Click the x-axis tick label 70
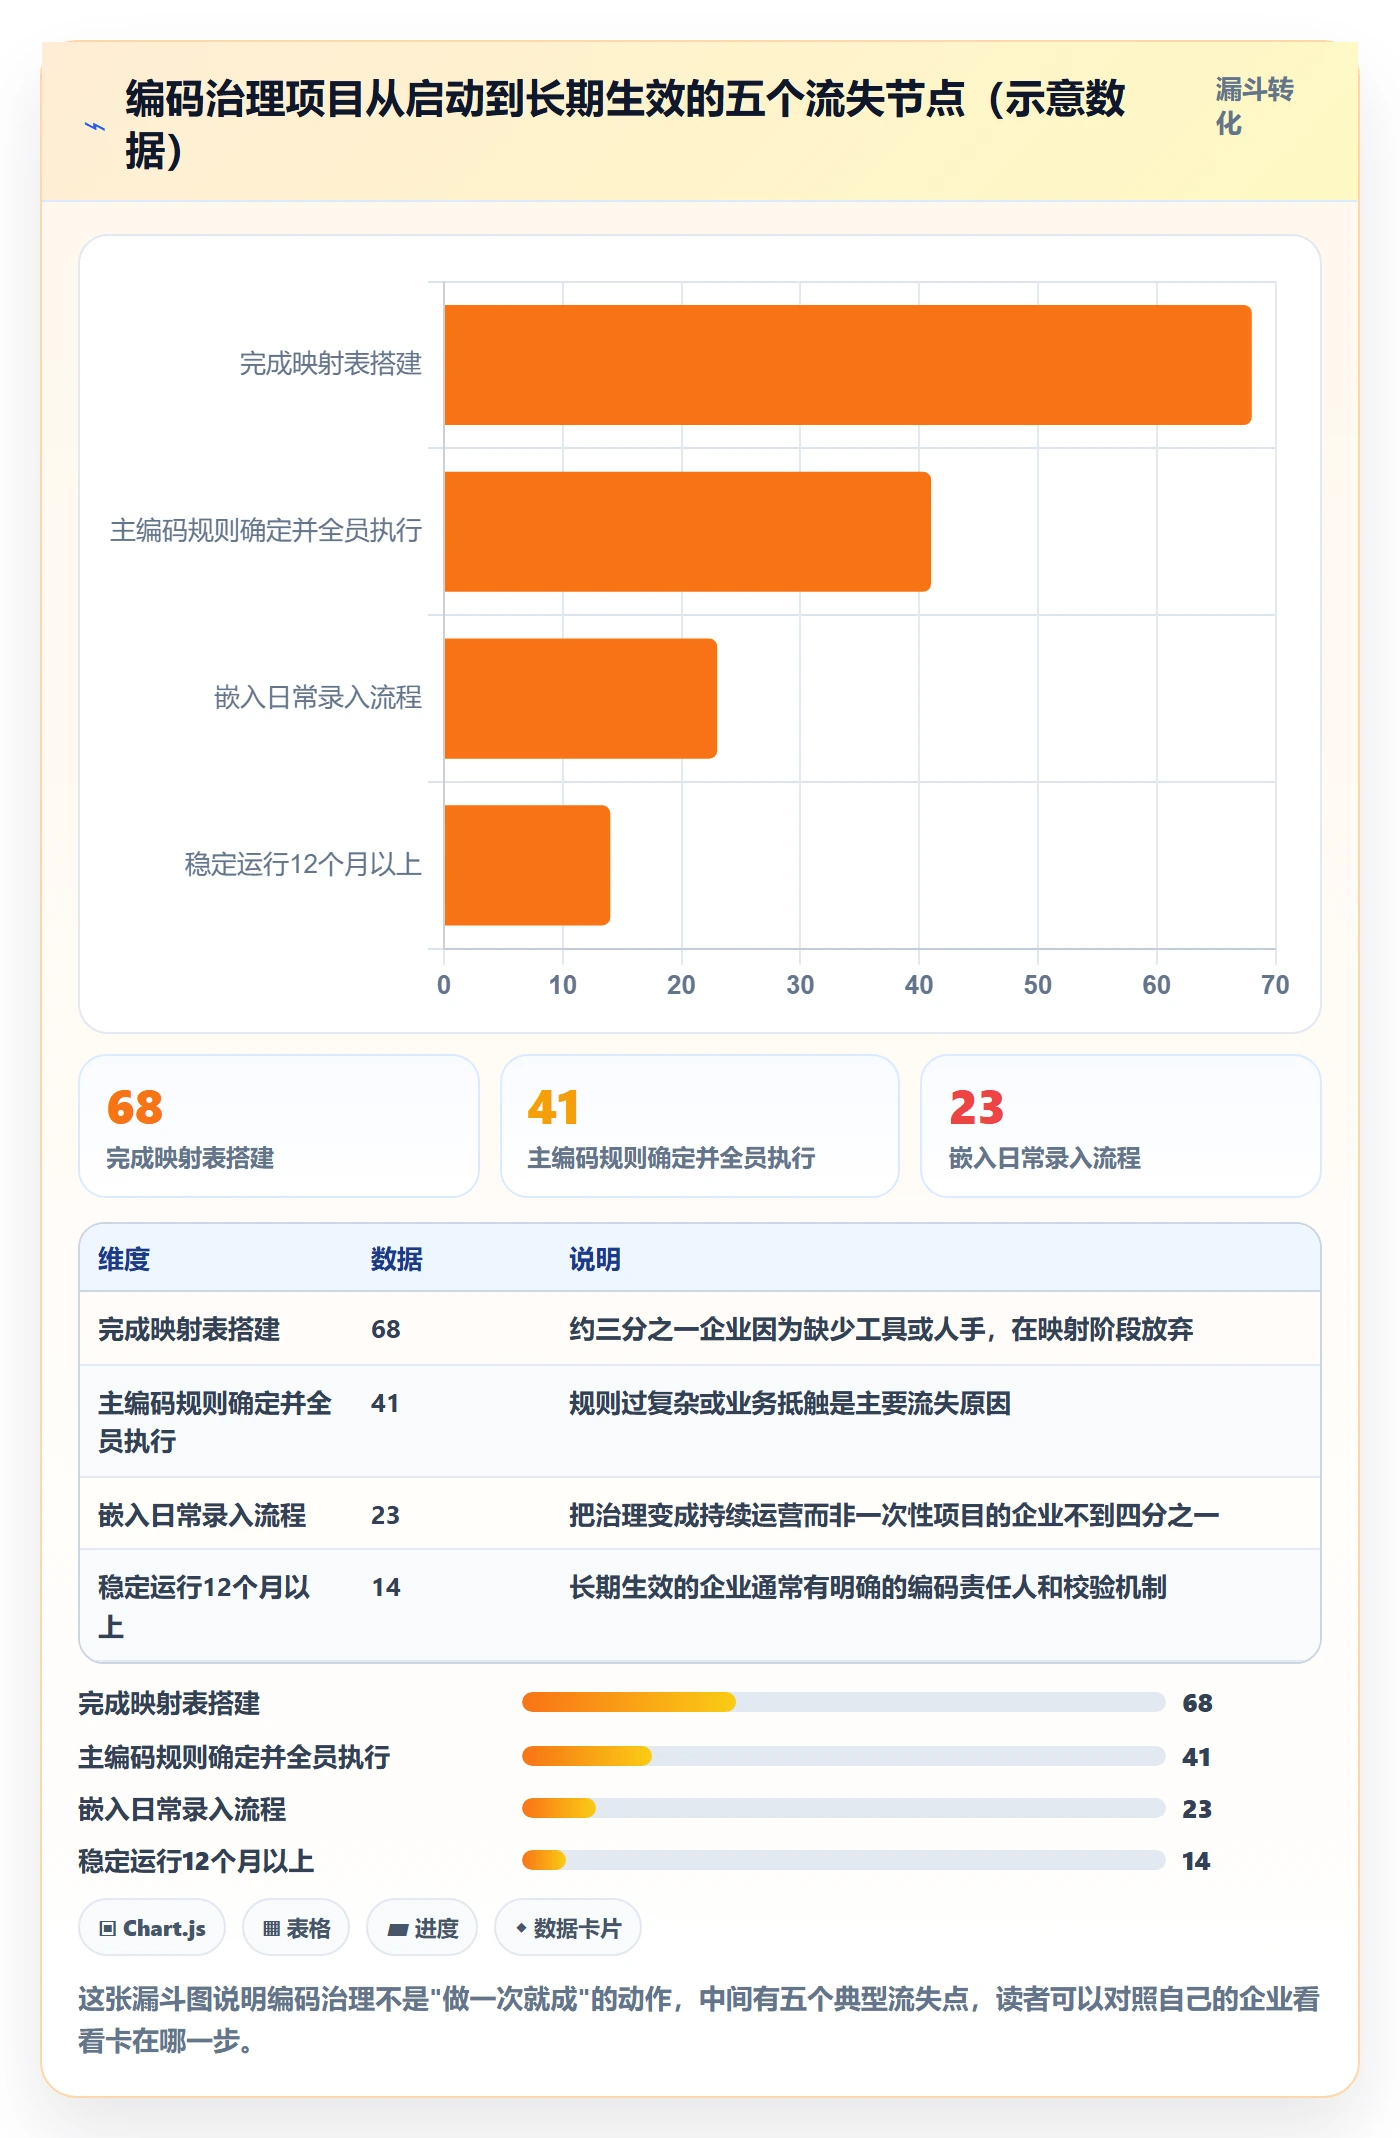Viewport: 1400px width, 2138px height. (1275, 985)
